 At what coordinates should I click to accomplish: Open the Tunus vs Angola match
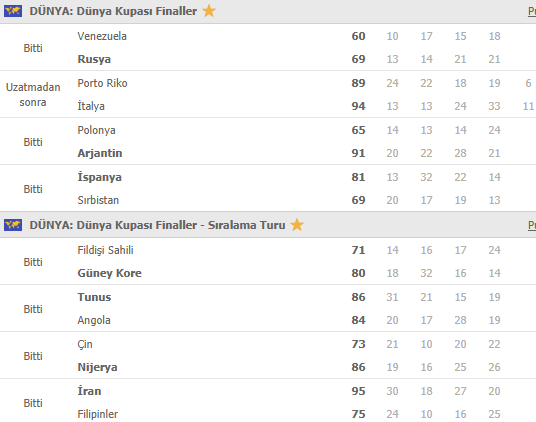click(268, 309)
